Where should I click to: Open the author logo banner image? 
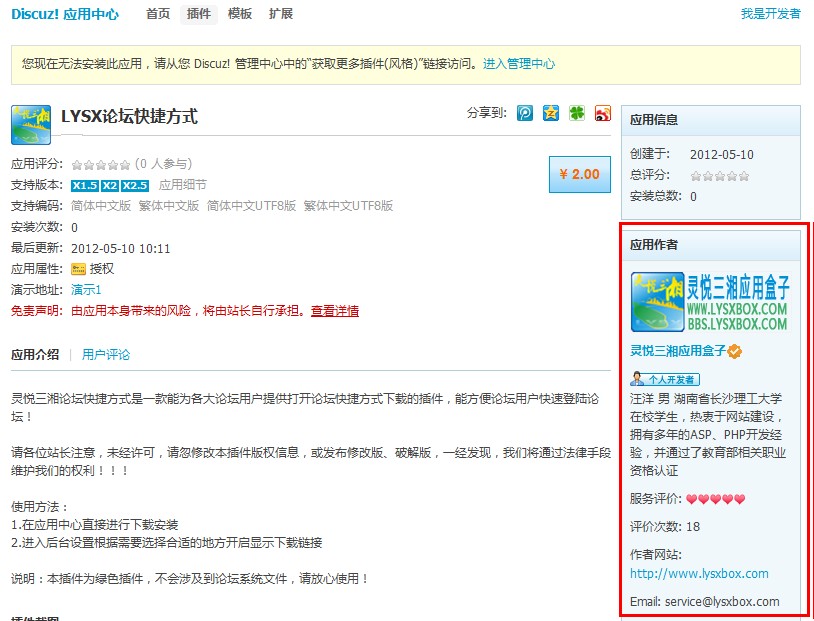click(710, 302)
